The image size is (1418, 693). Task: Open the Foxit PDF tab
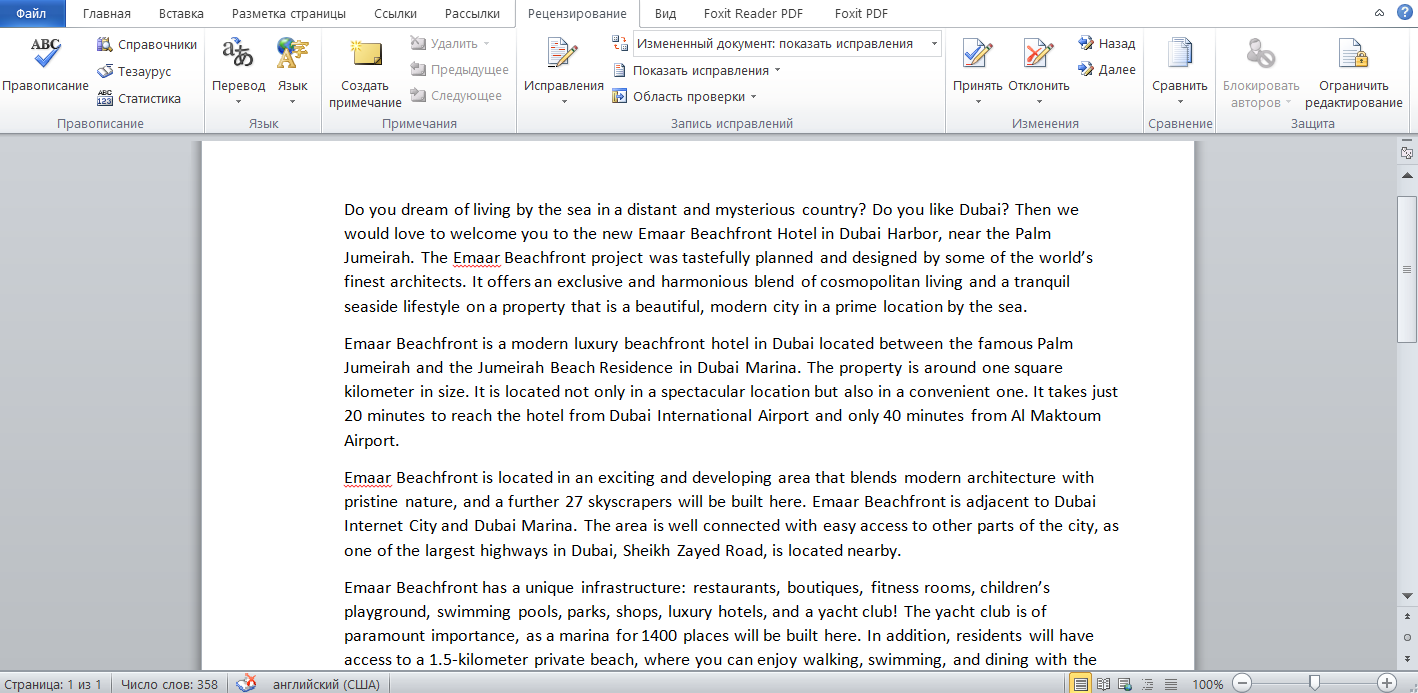(860, 14)
